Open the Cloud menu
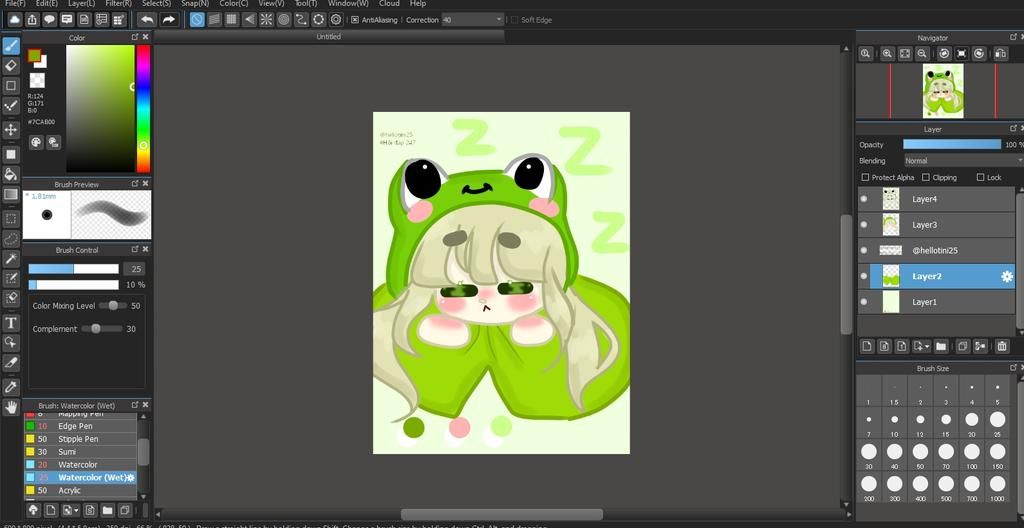 tap(389, 3)
